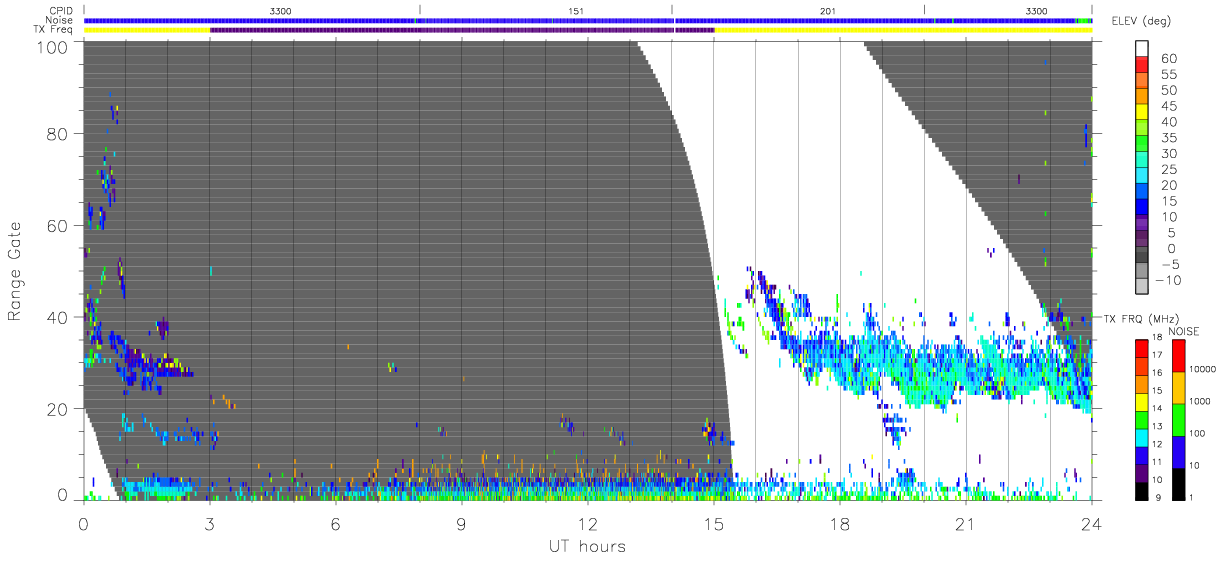Click the TX Freq row label
Image resolution: width=1228 pixels, height=567 pixels.
tap(52, 29)
